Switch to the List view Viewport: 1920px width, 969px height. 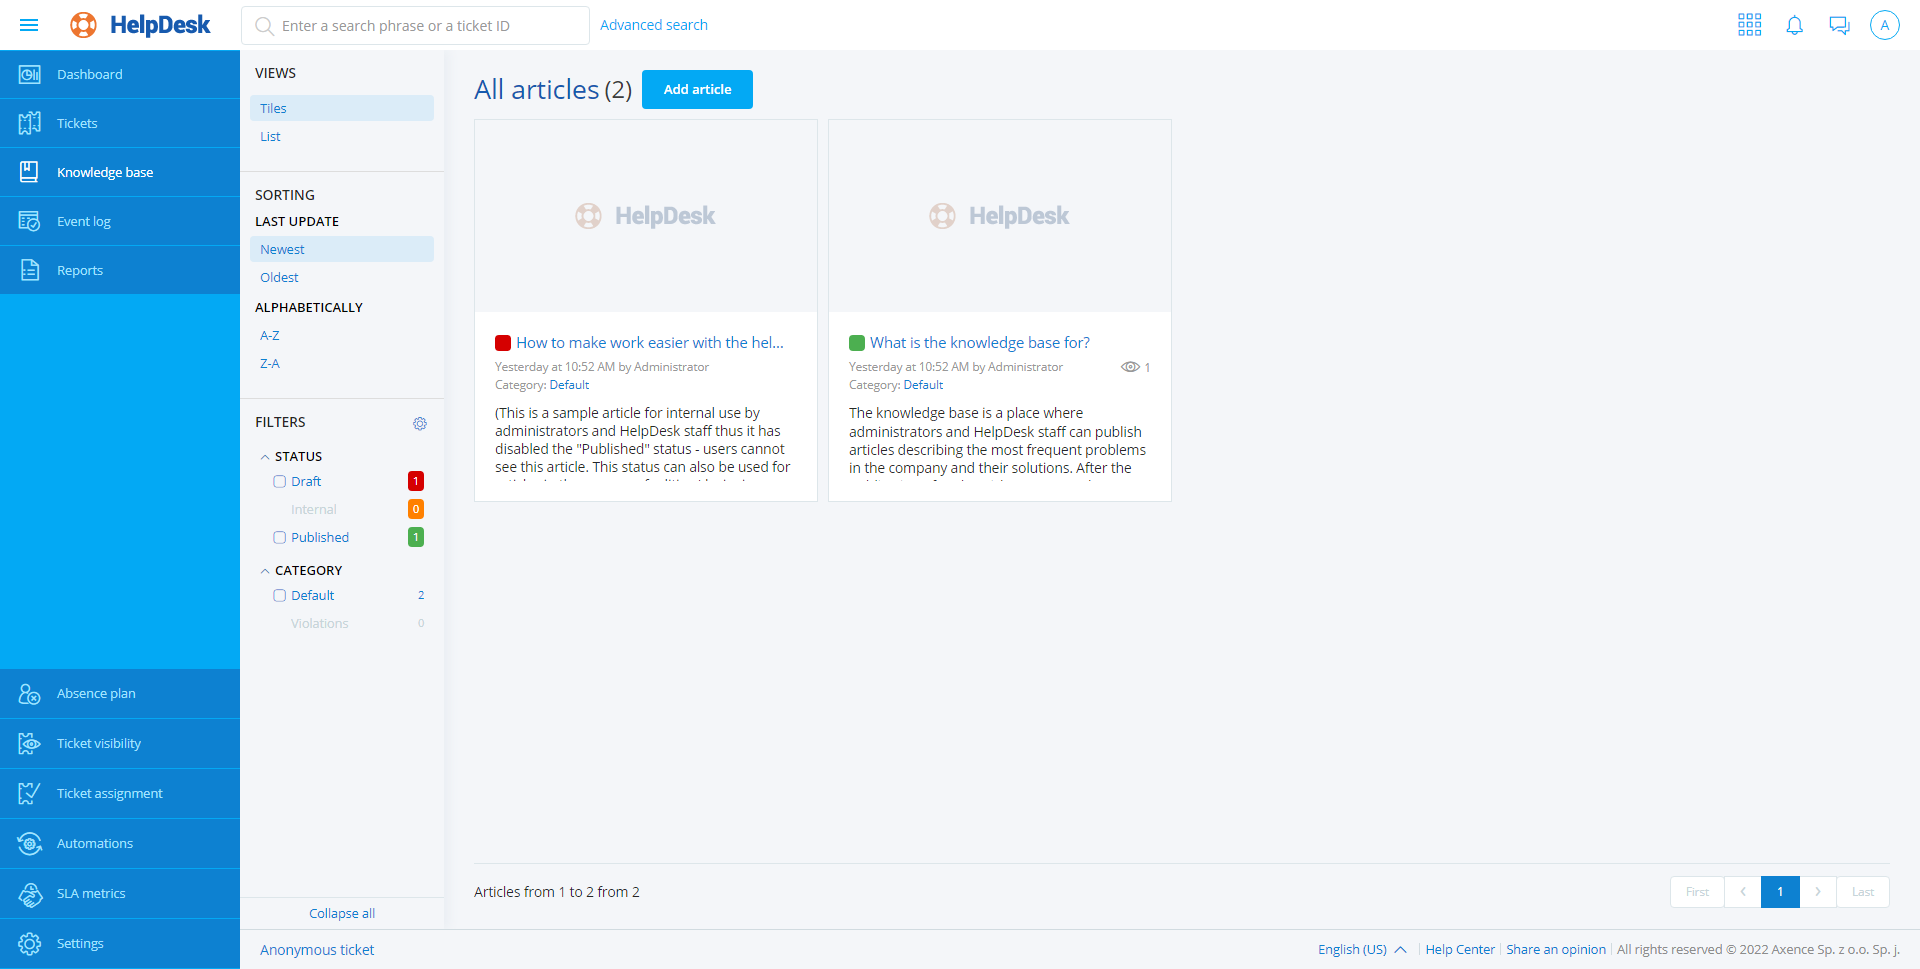(270, 137)
